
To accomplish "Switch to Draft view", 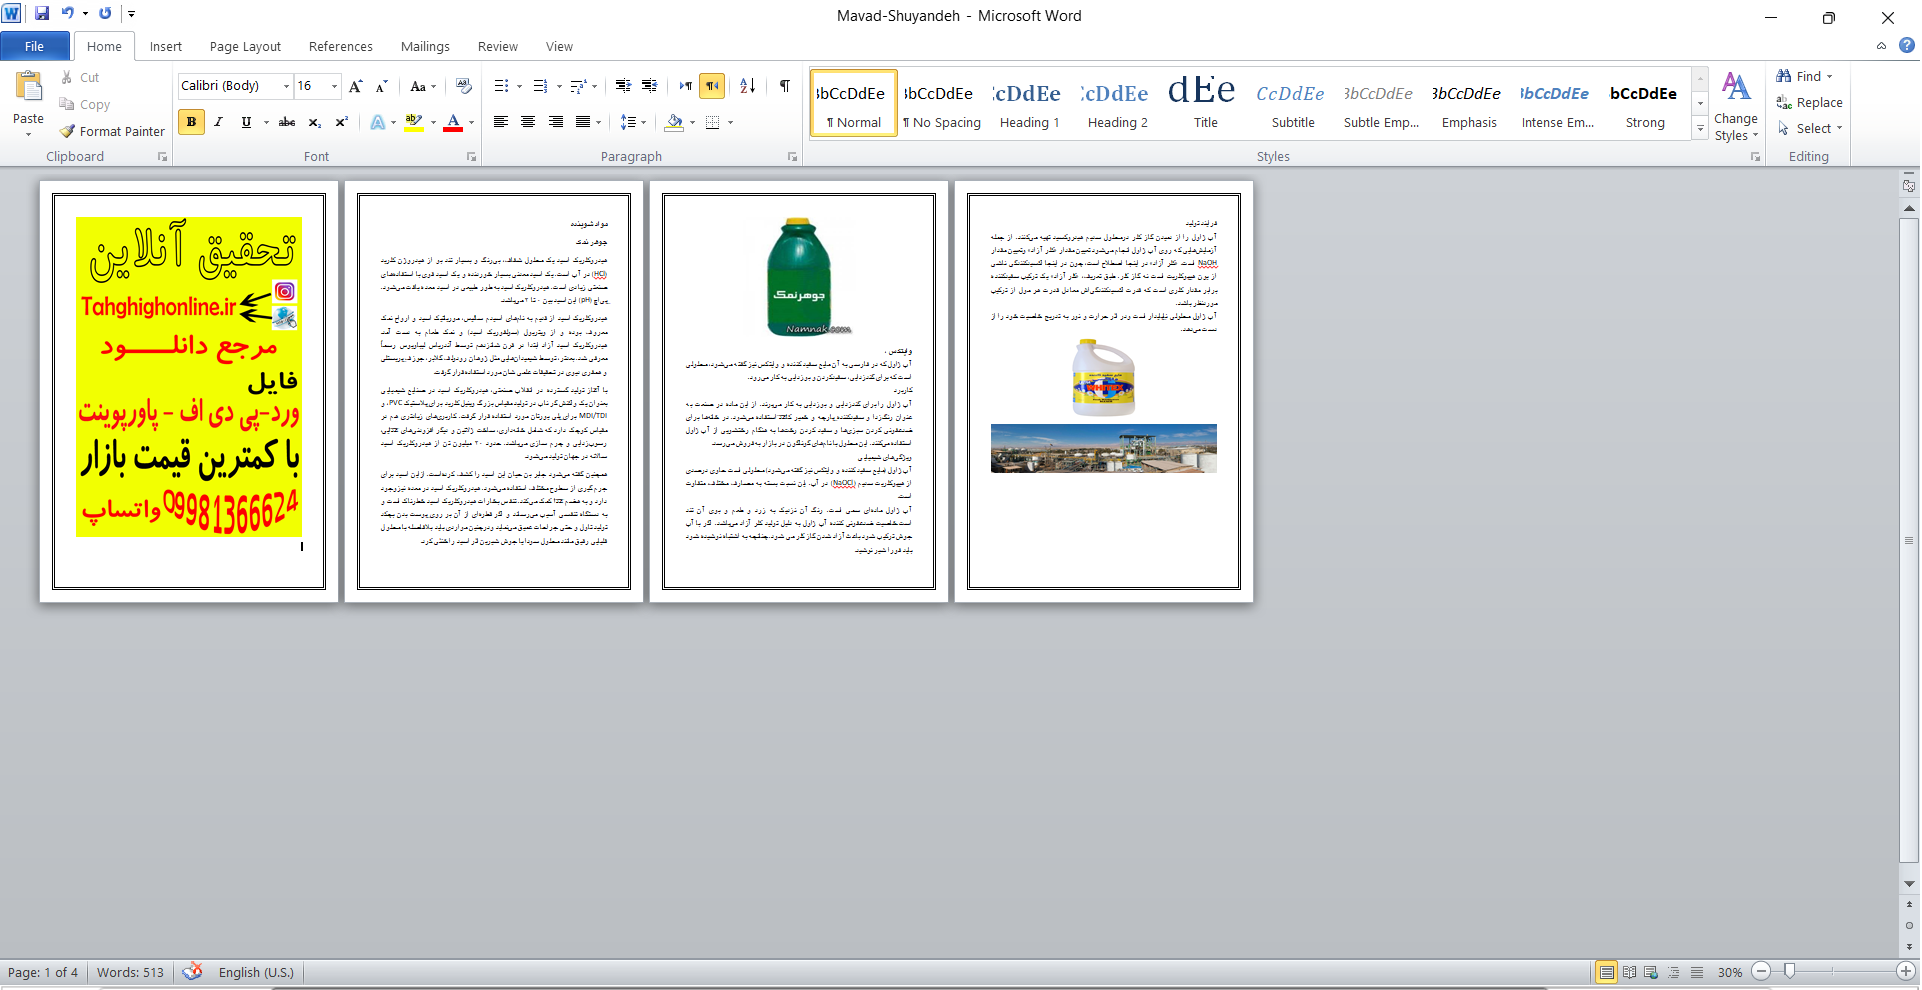I will tap(1697, 972).
